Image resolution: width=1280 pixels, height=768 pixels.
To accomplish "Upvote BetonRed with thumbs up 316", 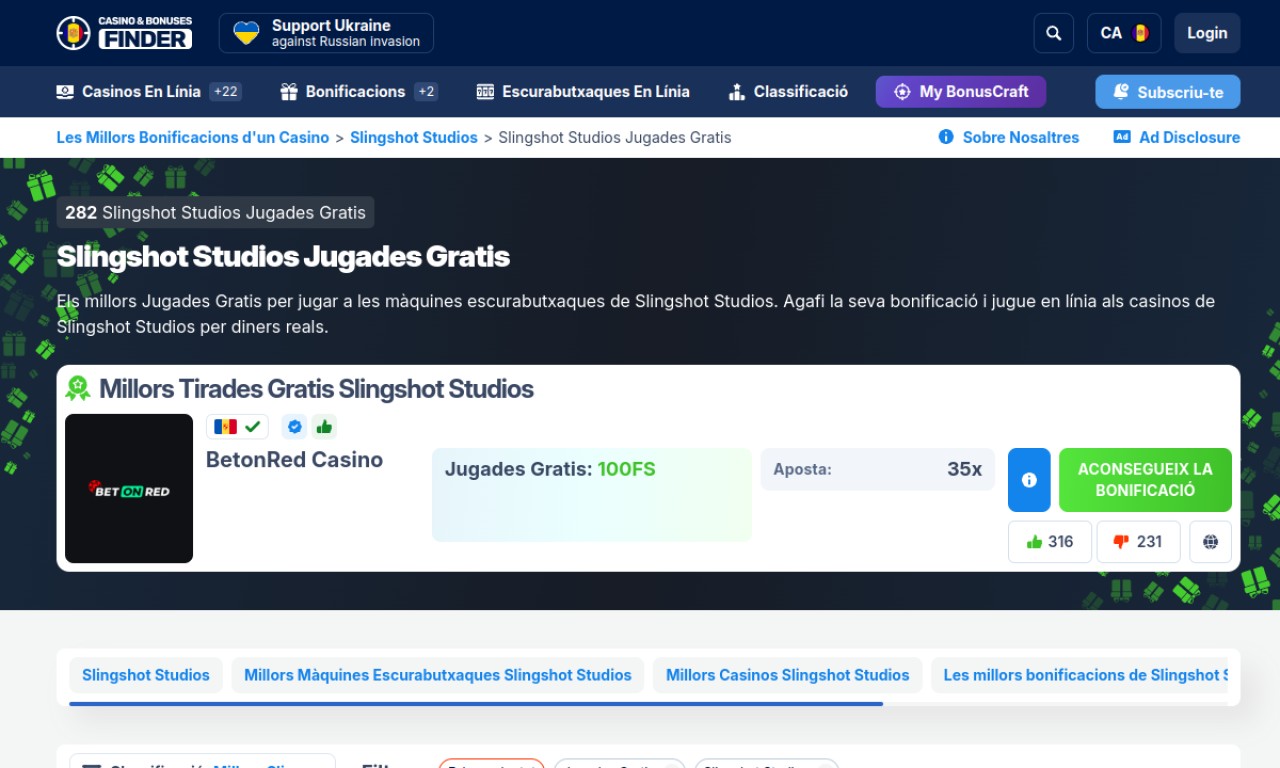I will tap(1049, 542).
